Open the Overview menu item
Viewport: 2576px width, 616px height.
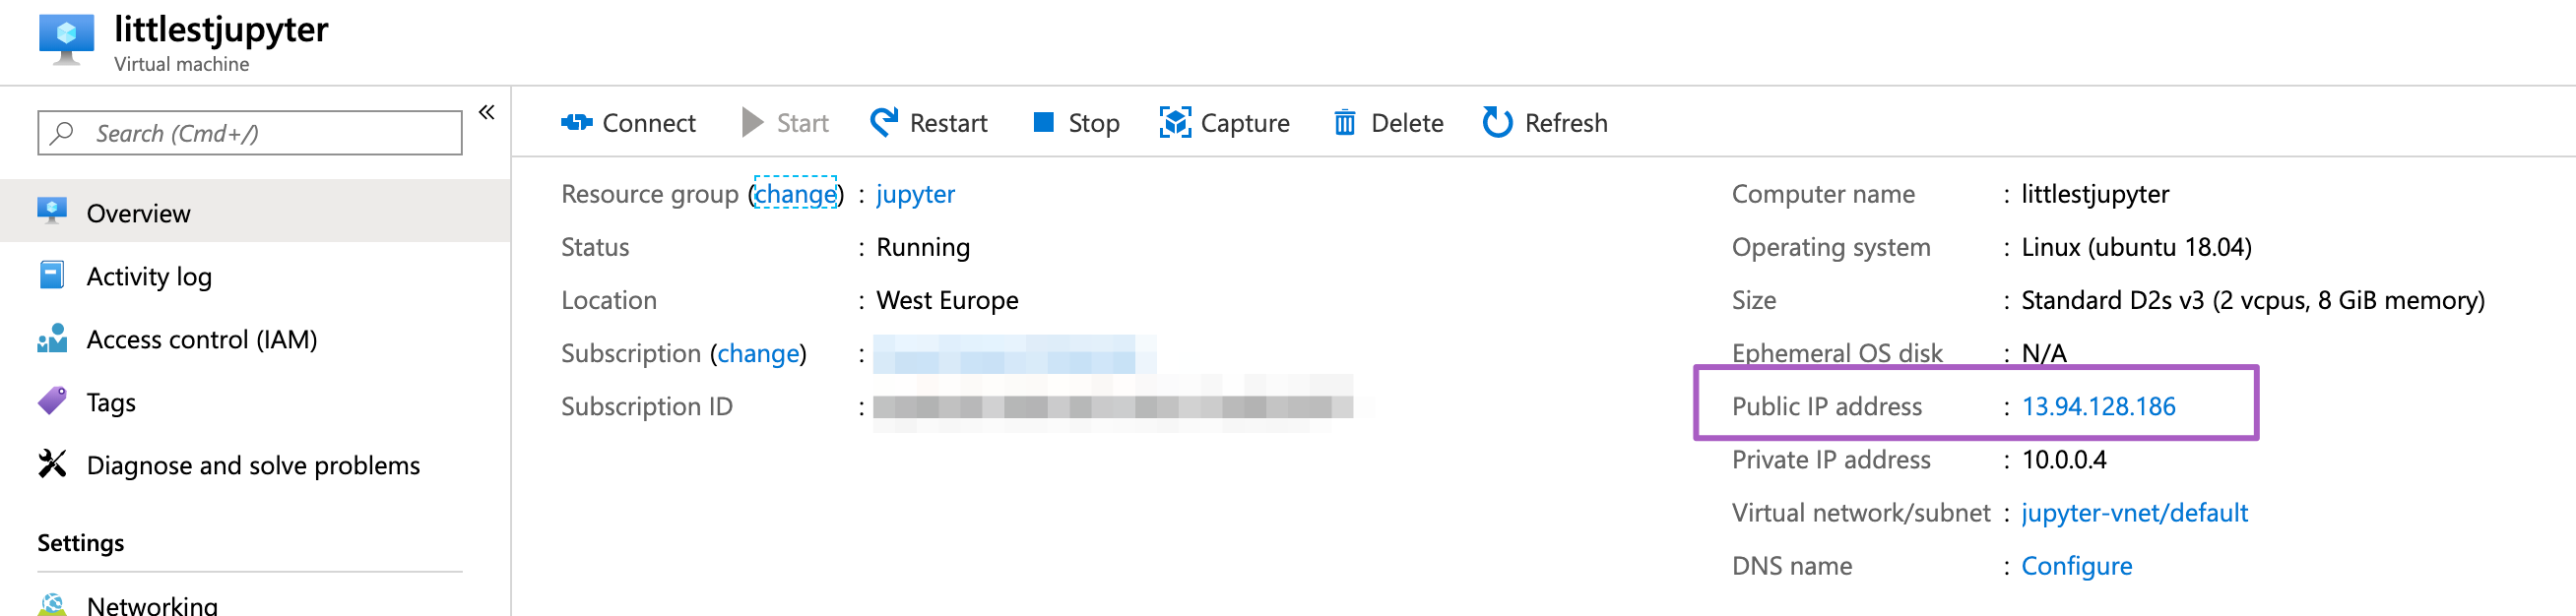tap(138, 213)
